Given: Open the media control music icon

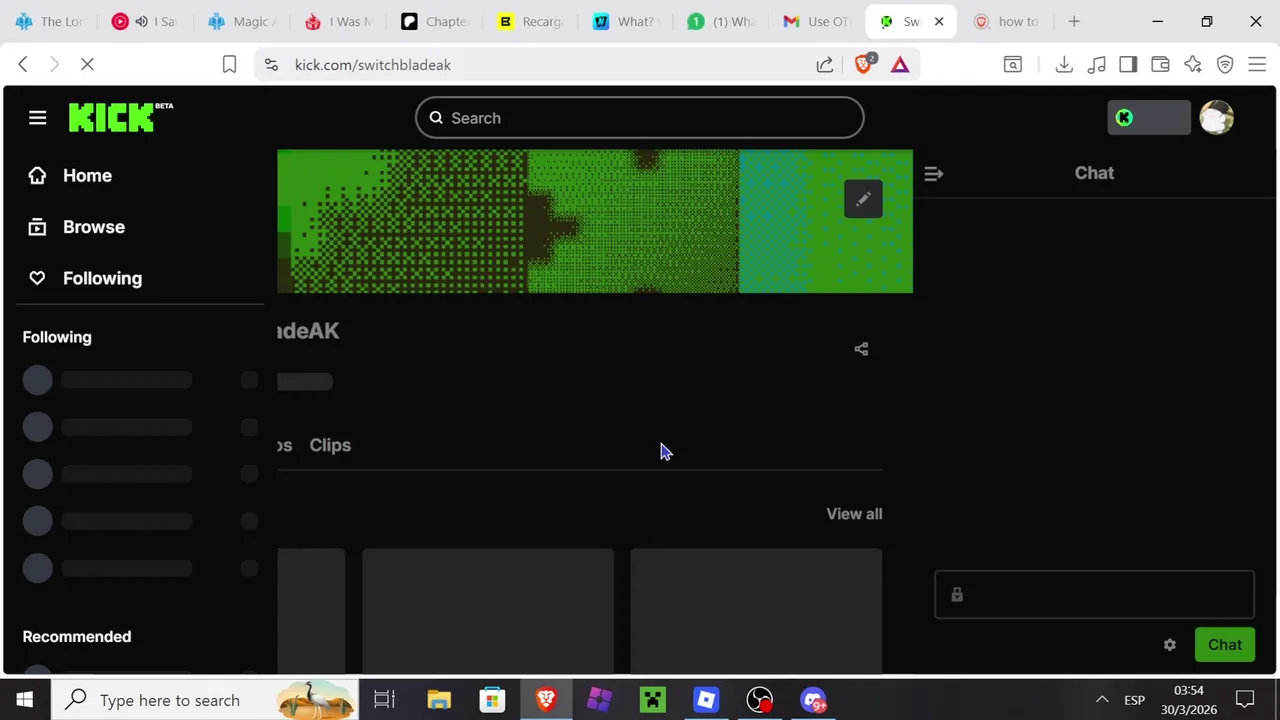Looking at the screenshot, I should (1097, 65).
